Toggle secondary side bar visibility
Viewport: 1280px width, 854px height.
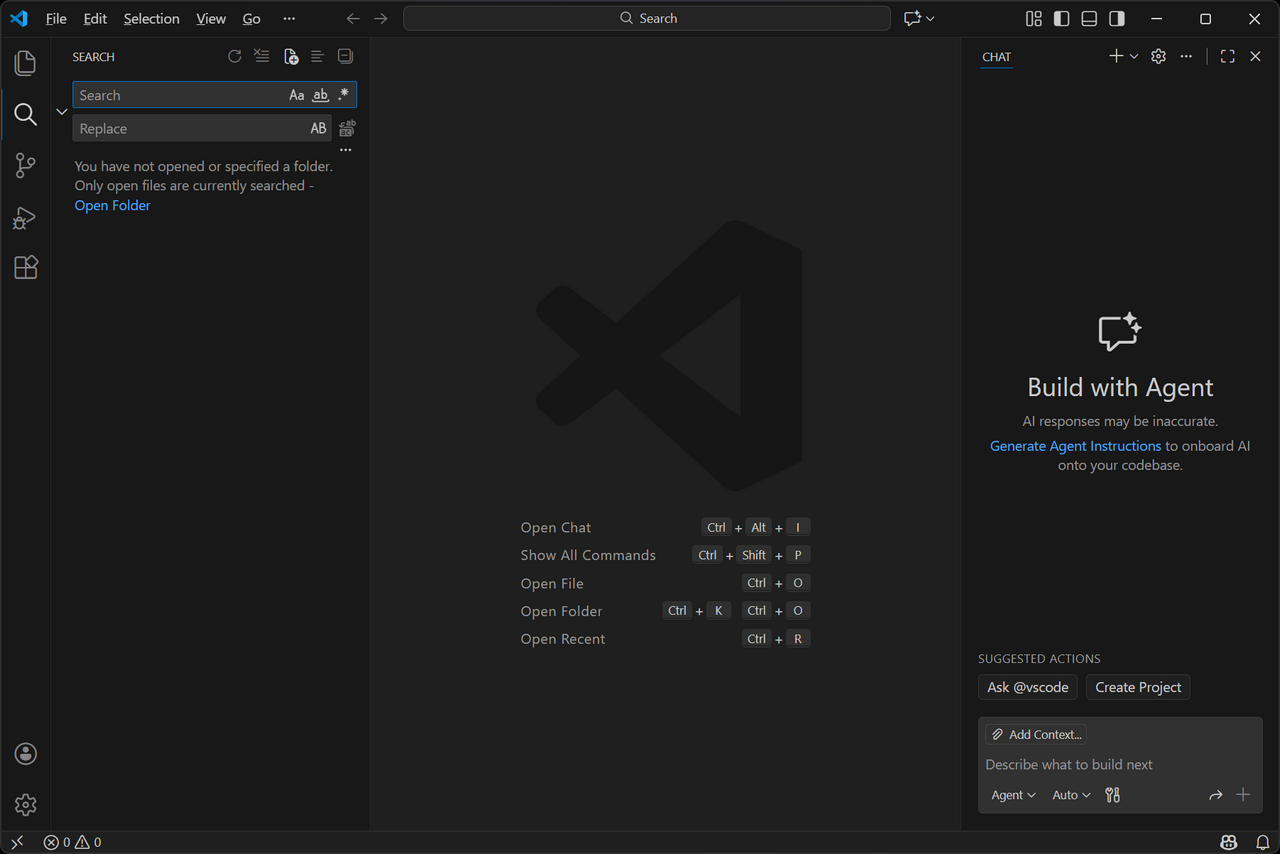click(1117, 18)
